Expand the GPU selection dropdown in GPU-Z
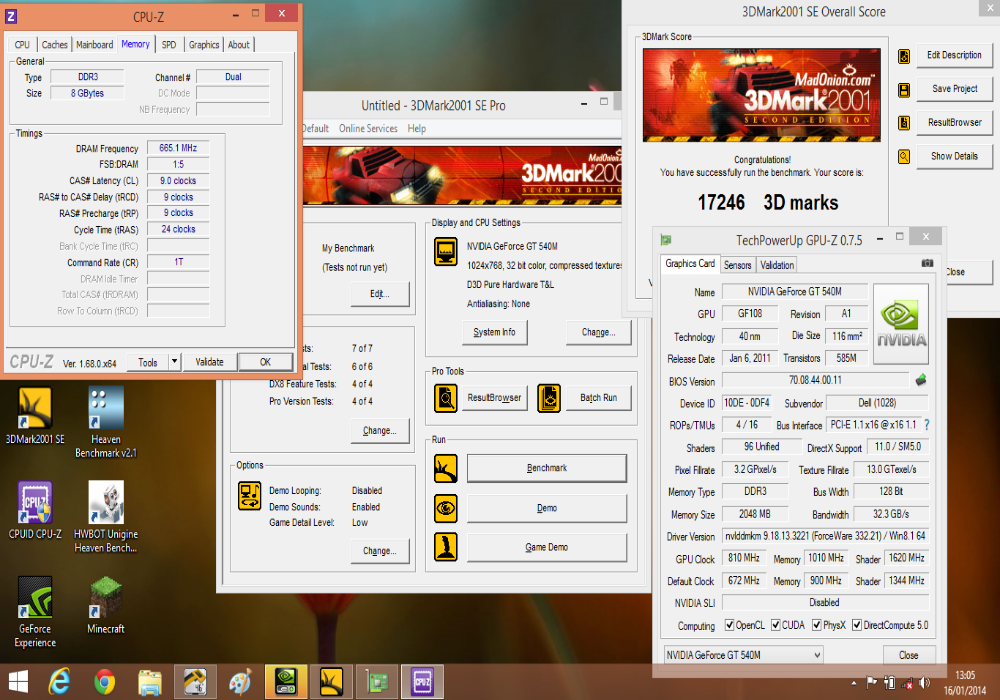 click(817, 655)
